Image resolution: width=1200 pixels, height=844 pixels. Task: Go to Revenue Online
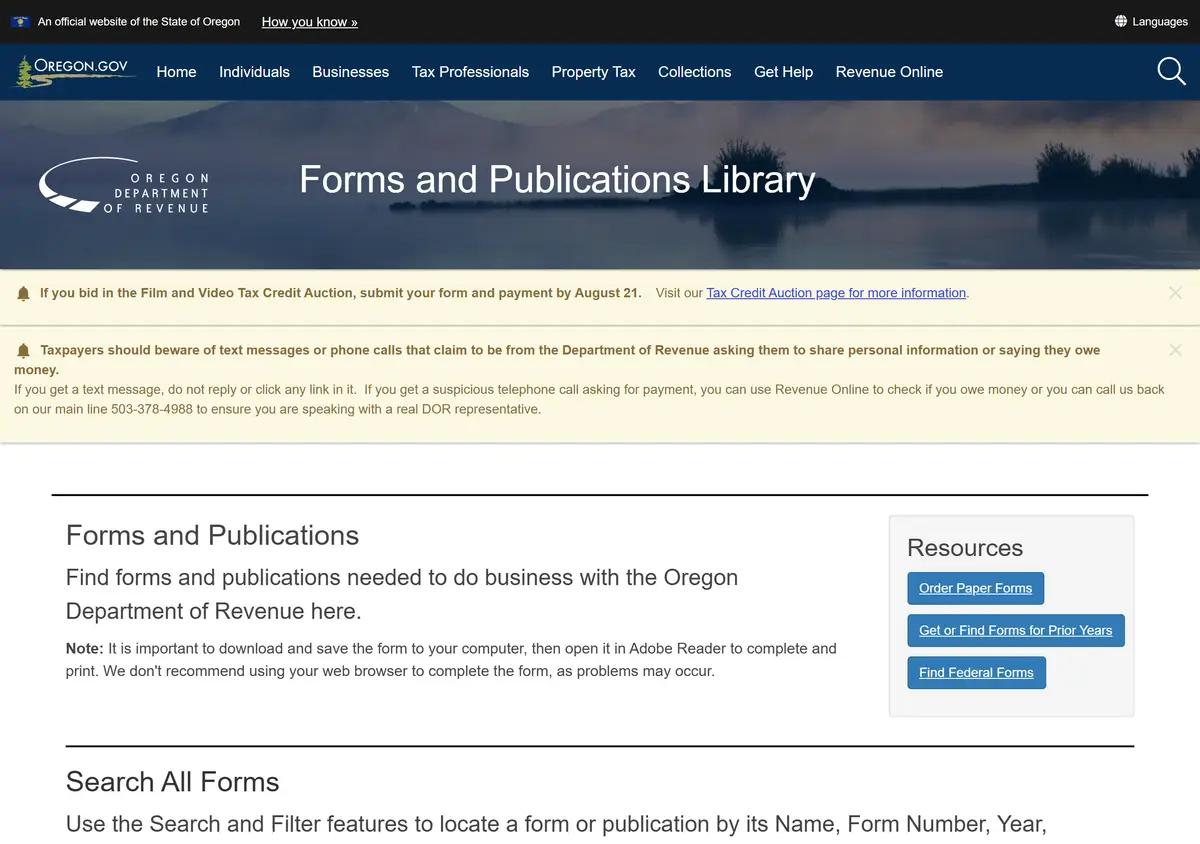[x=889, y=72]
